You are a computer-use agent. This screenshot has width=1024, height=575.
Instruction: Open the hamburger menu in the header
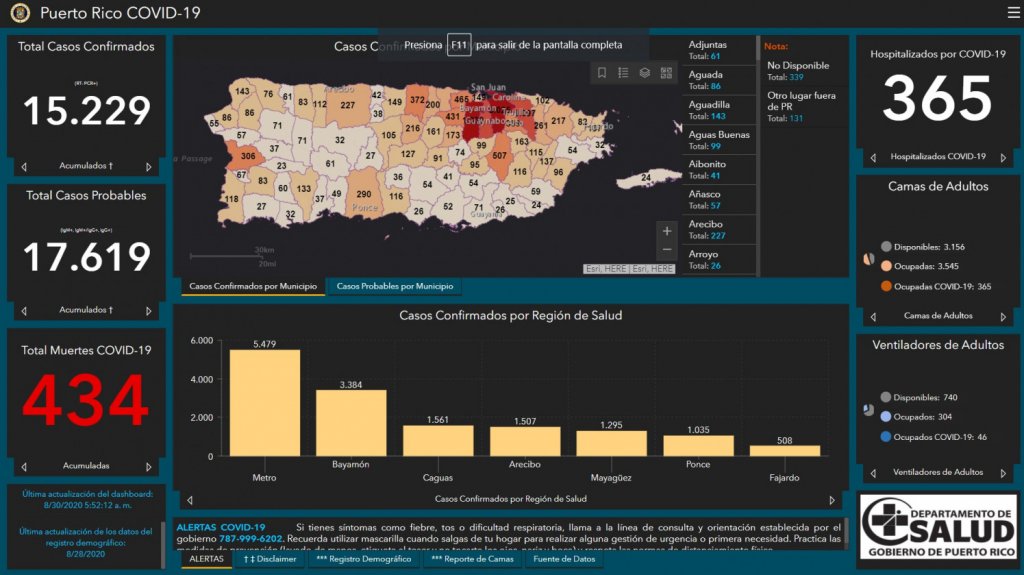coord(1013,13)
